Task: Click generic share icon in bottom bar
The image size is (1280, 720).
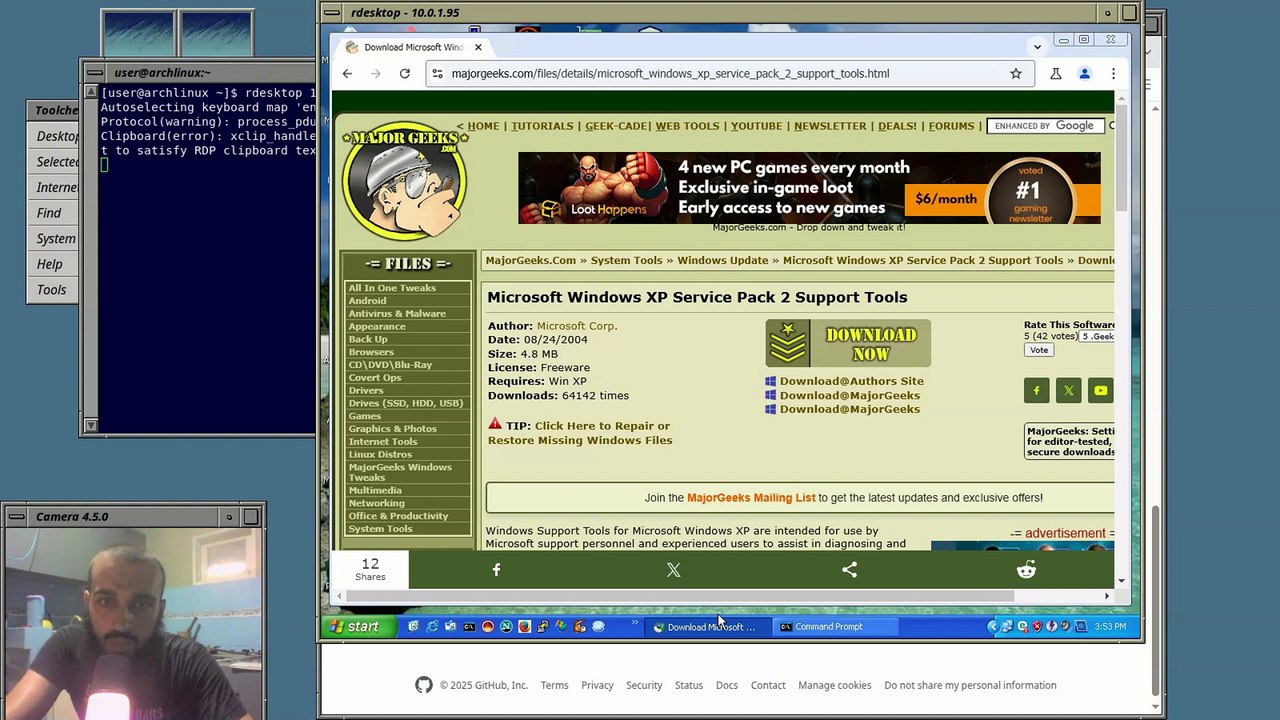Action: tap(850, 570)
